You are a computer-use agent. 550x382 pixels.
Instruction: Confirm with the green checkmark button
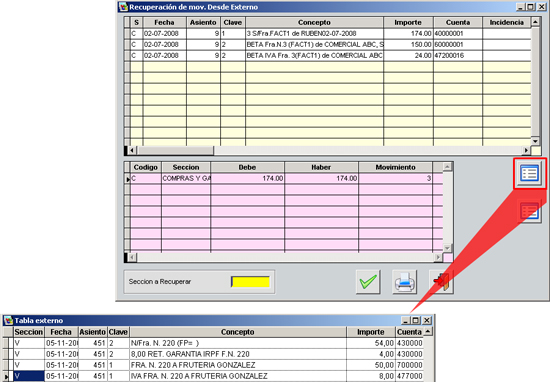click(368, 282)
